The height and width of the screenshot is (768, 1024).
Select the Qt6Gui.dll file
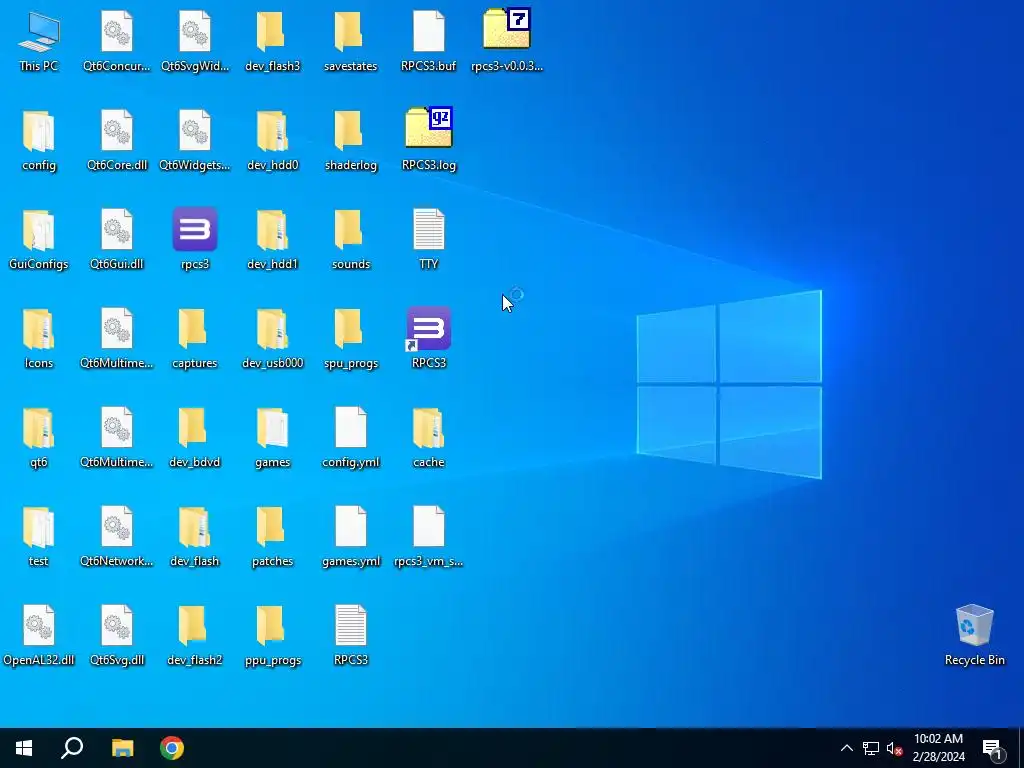click(x=117, y=239)
